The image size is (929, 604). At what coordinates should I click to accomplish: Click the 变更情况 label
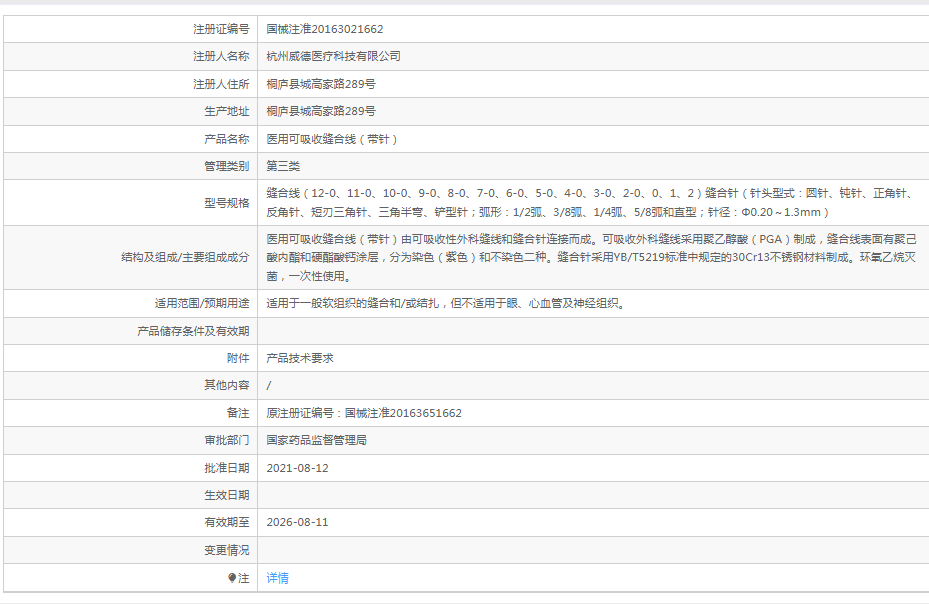tap(227, 551)
